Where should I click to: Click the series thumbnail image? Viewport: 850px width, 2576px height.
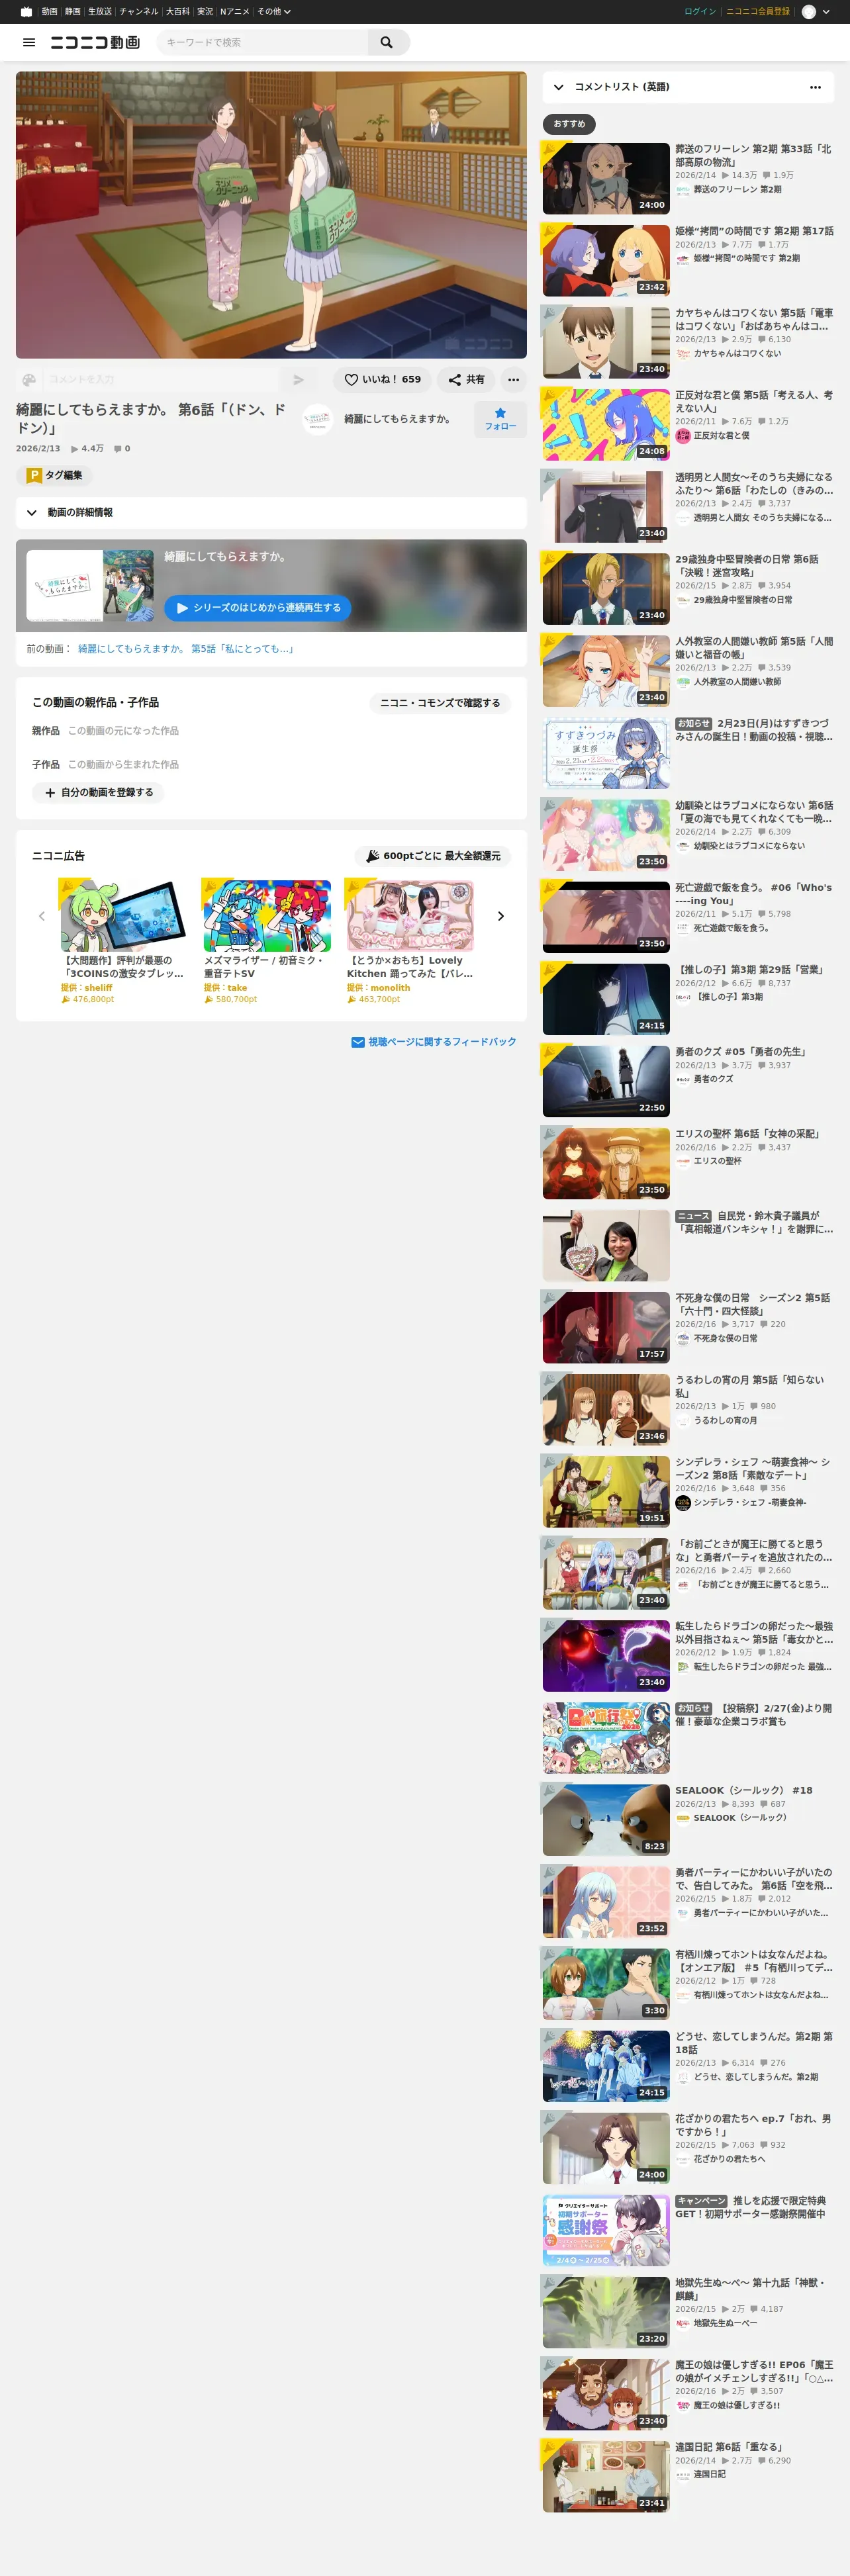pos(90,585)
